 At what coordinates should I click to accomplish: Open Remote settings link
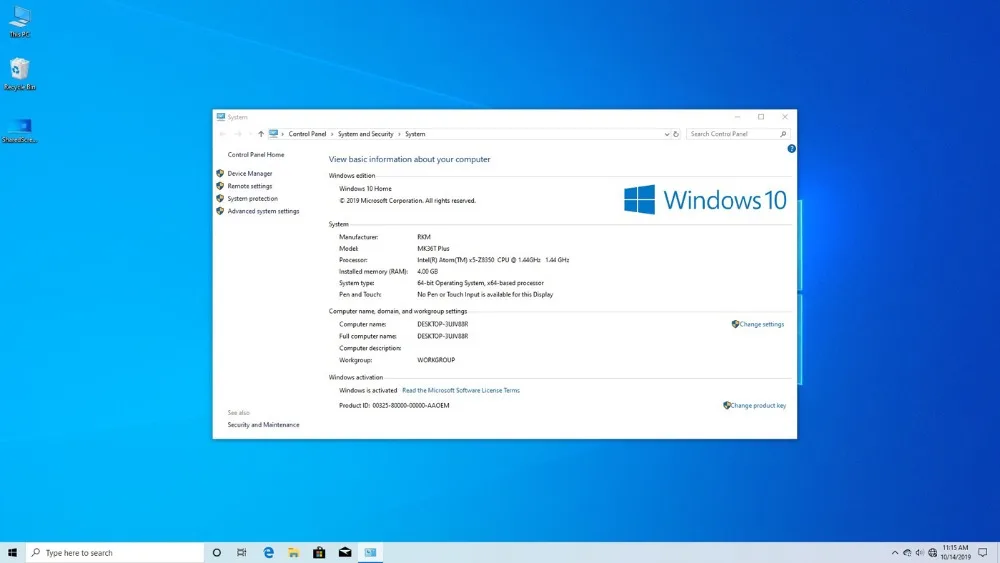click(x=249, y=186)
